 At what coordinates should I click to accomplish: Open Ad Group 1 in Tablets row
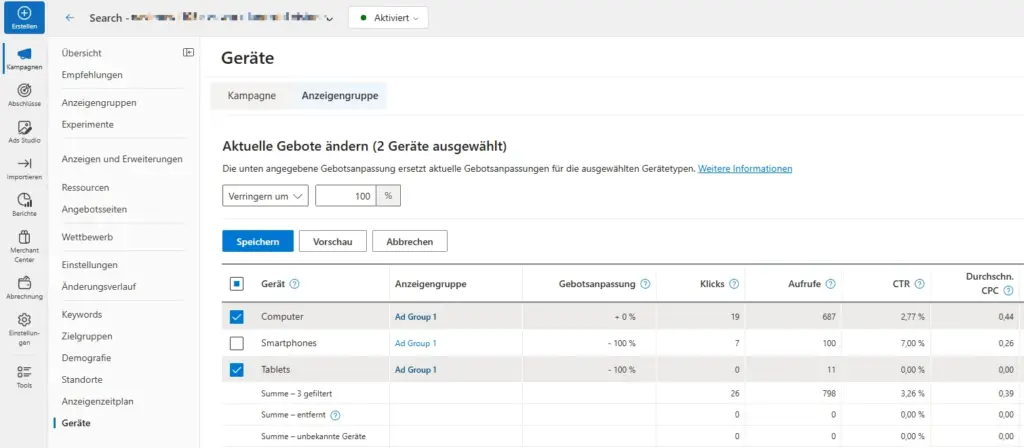coord(415,370)
